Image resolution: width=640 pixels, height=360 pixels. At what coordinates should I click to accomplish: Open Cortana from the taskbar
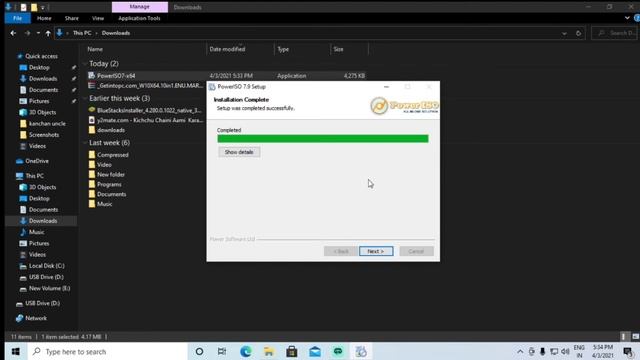pyautogui.click(x=199, y=351)
